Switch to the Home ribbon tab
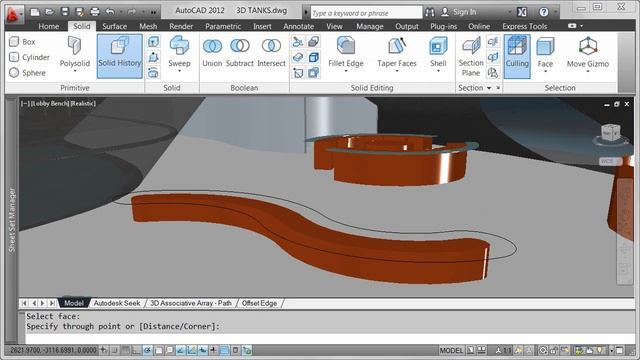 [49, 26]
